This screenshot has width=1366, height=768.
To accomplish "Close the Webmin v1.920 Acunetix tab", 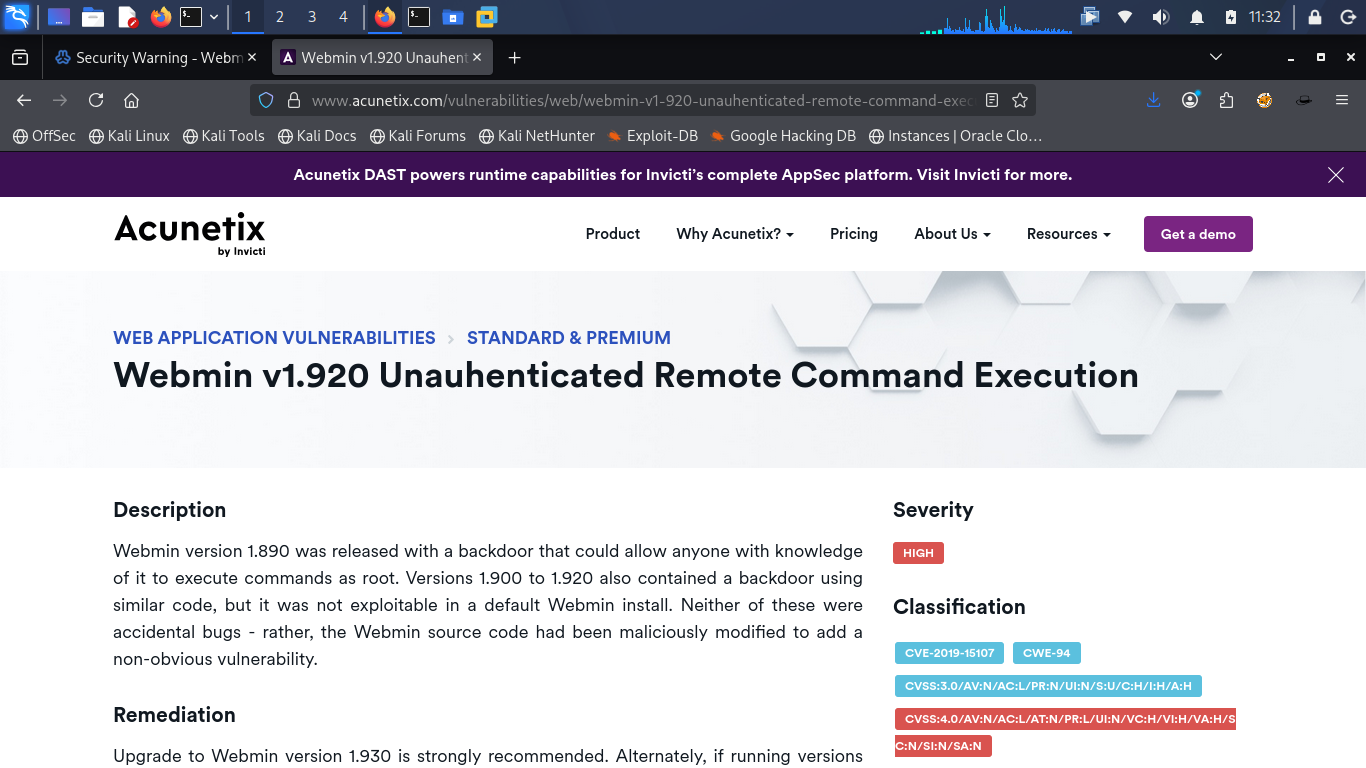I will (x=478, y=58).
